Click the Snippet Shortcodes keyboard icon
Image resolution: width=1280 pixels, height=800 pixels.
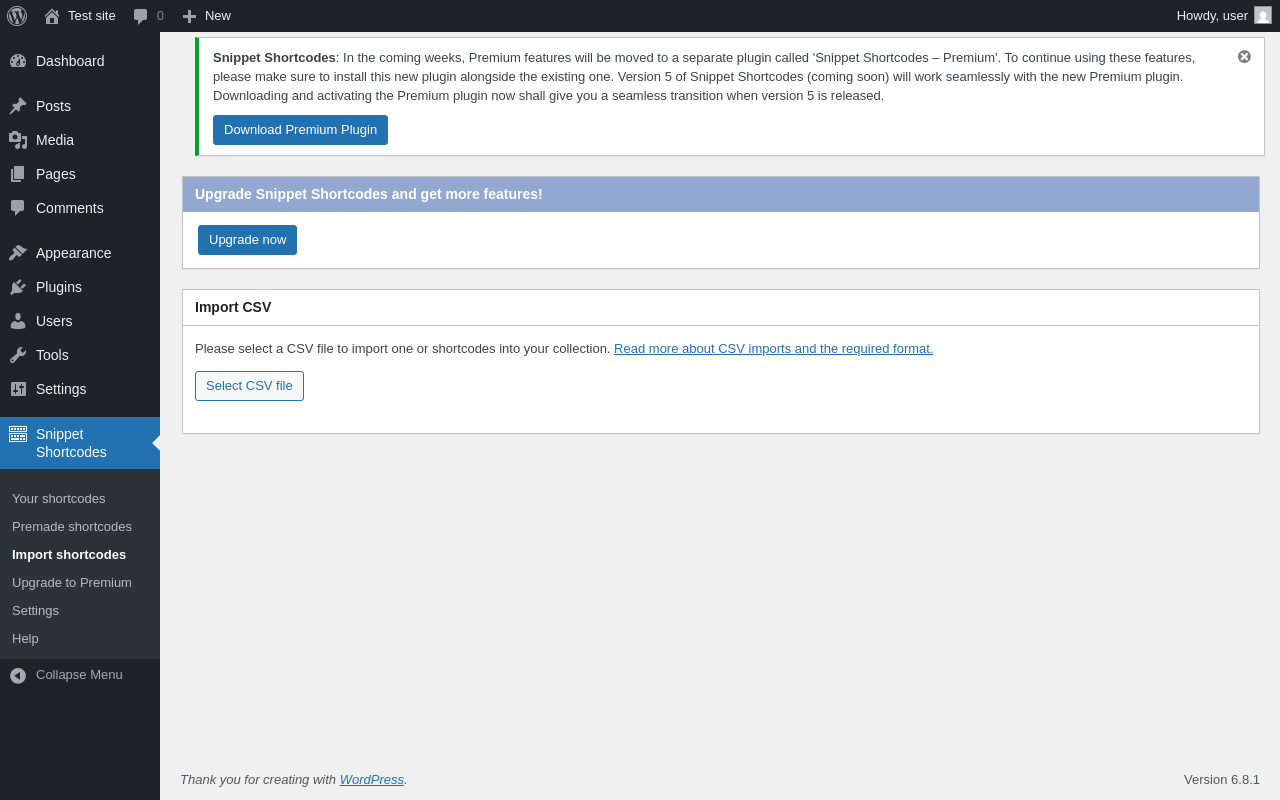pyautogui.click(x=18, y=434)
